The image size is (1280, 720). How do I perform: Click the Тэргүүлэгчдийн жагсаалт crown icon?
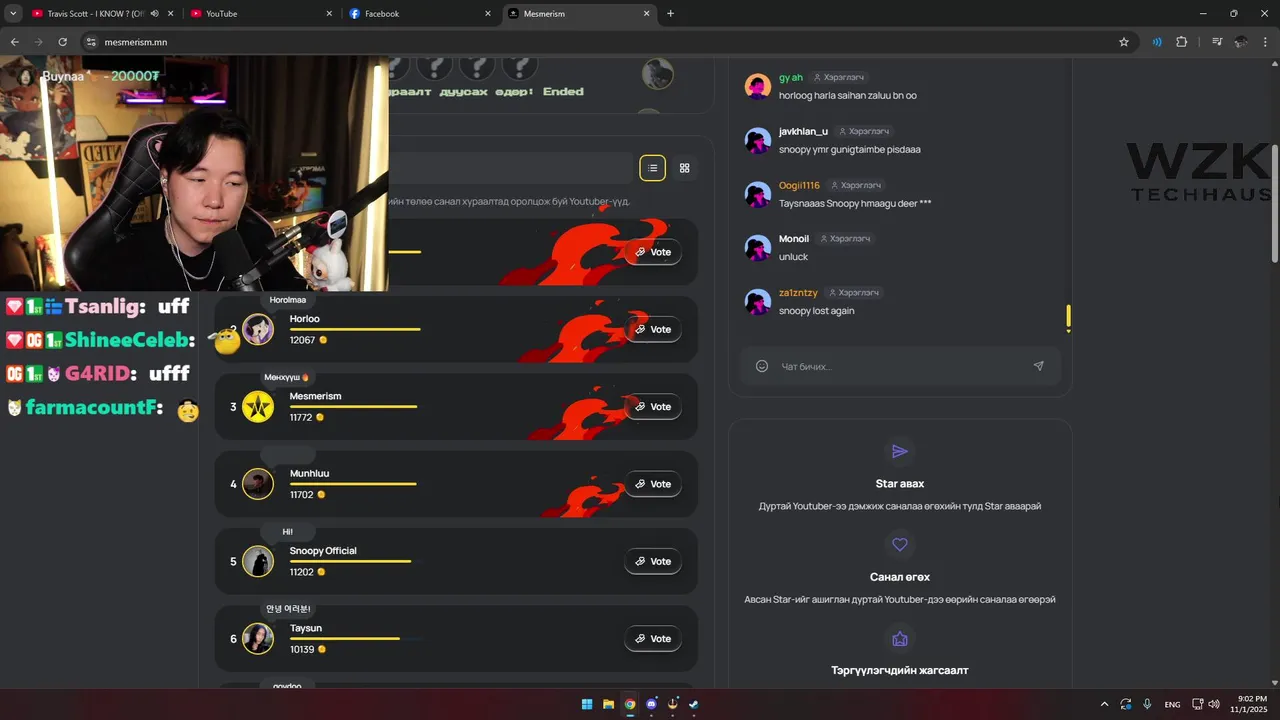(900, 638)
